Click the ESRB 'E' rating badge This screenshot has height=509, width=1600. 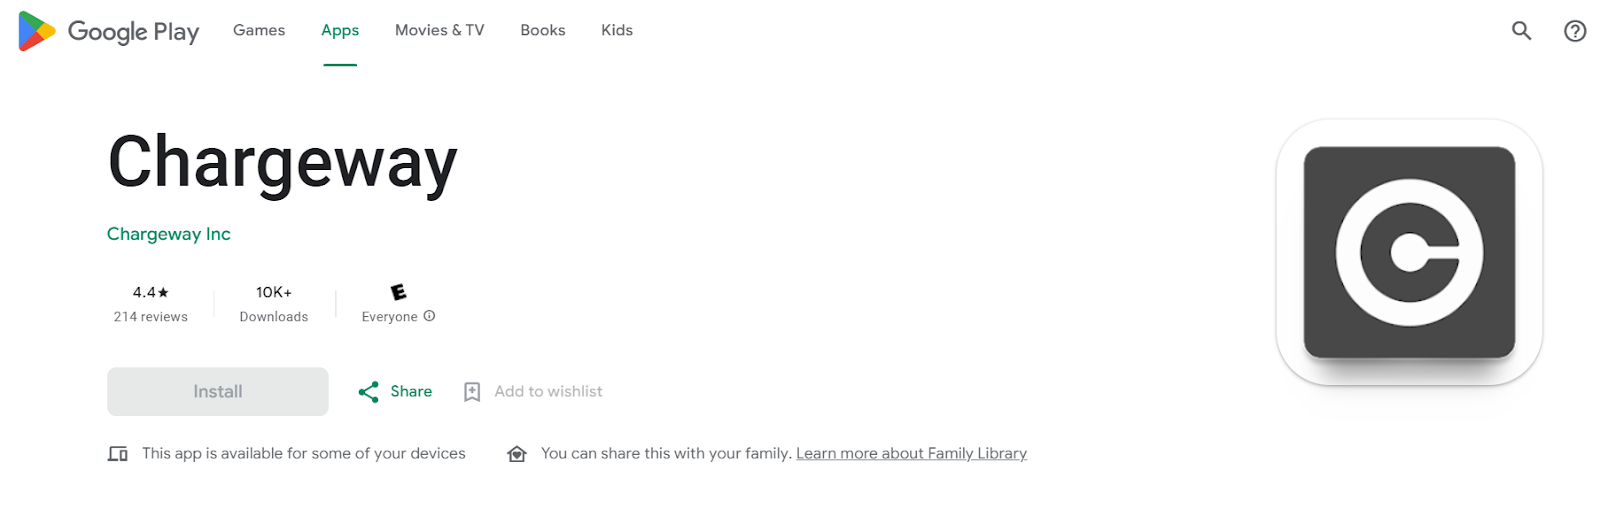(398, 292)
